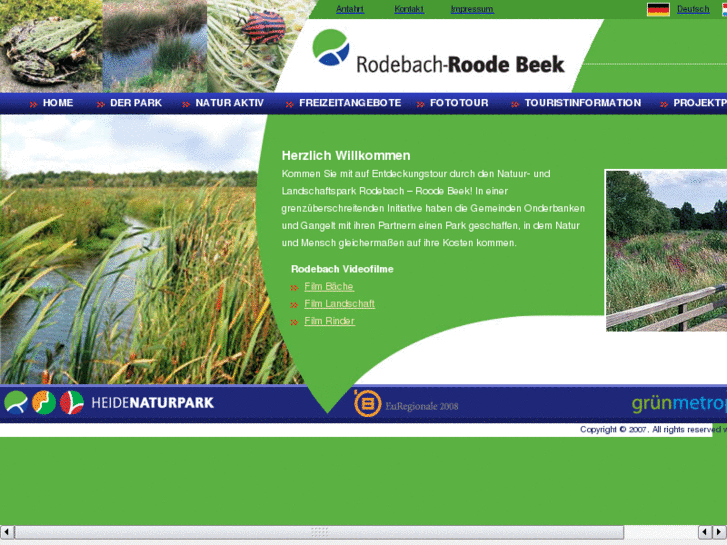Click the Rodebach-Roode Beek logo
This screenshot has width=727, height=545.
pyautogui.click(x=438, y=52)
